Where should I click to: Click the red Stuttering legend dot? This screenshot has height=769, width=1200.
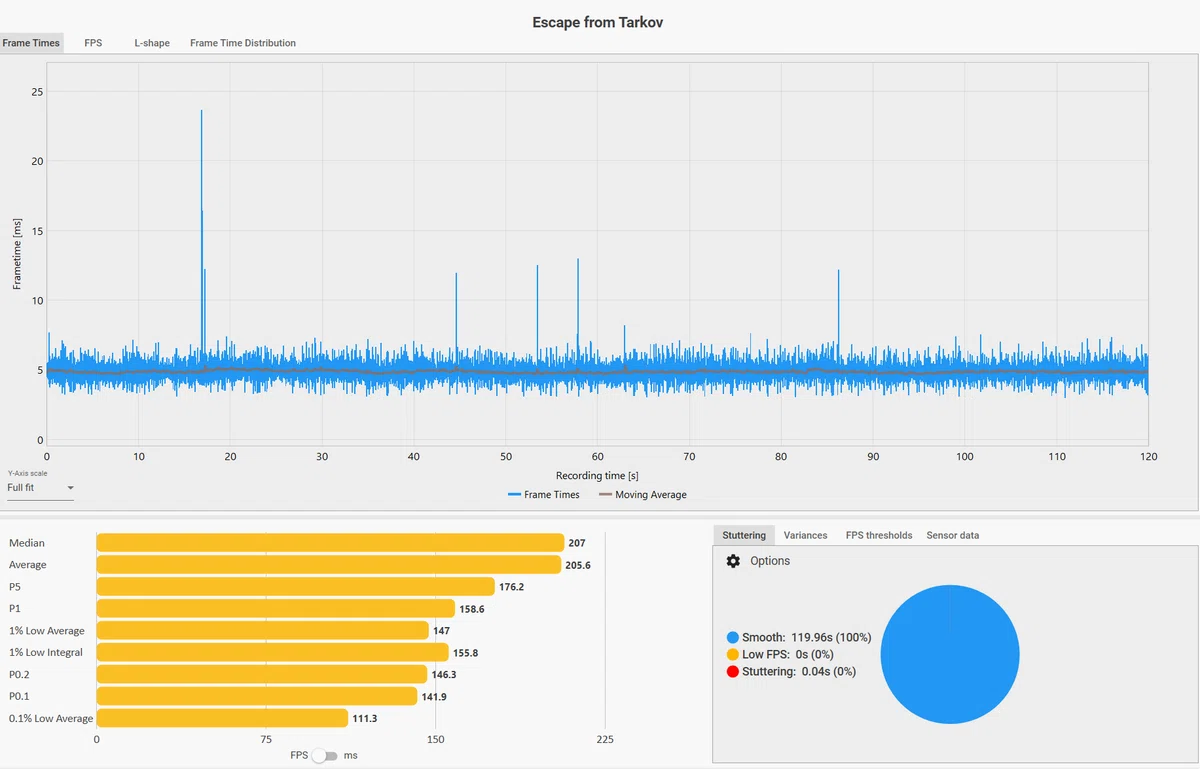[733, 671]
